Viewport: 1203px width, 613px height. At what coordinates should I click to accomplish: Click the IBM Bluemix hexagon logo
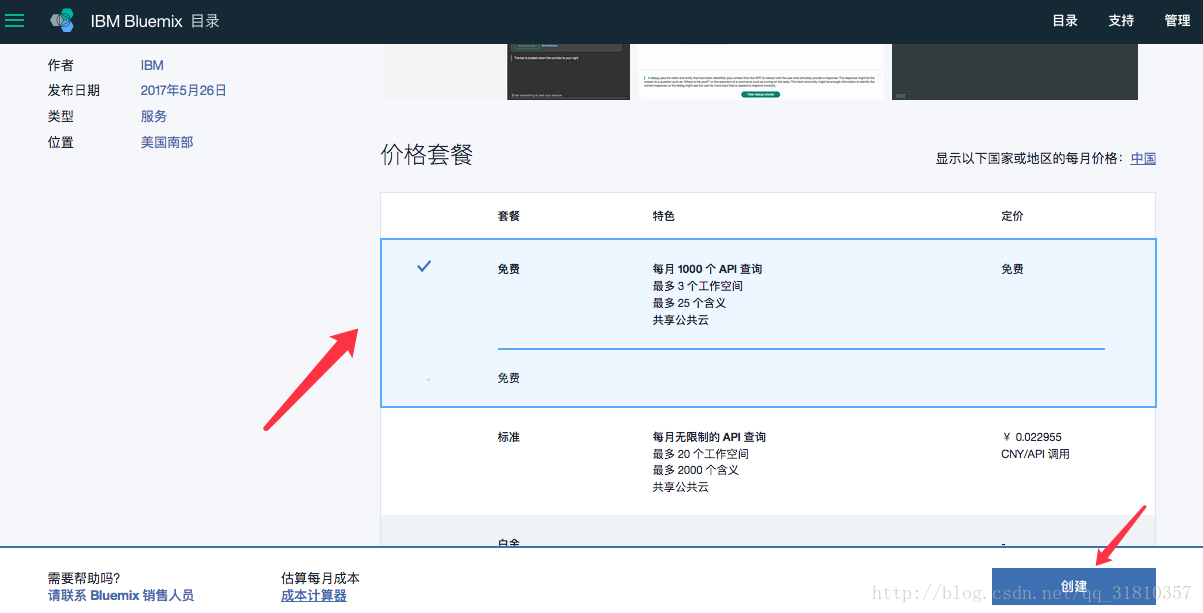(x=63, y=21)
